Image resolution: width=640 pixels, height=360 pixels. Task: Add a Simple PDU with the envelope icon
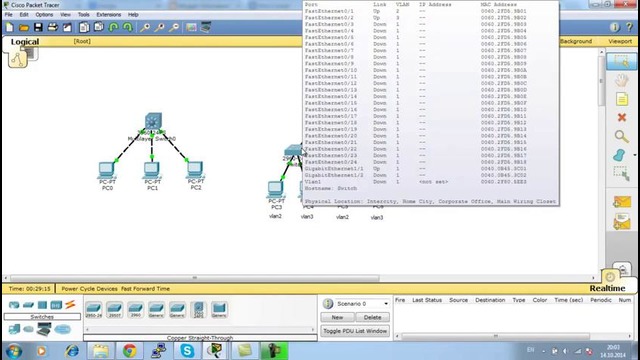click(622, 202)
